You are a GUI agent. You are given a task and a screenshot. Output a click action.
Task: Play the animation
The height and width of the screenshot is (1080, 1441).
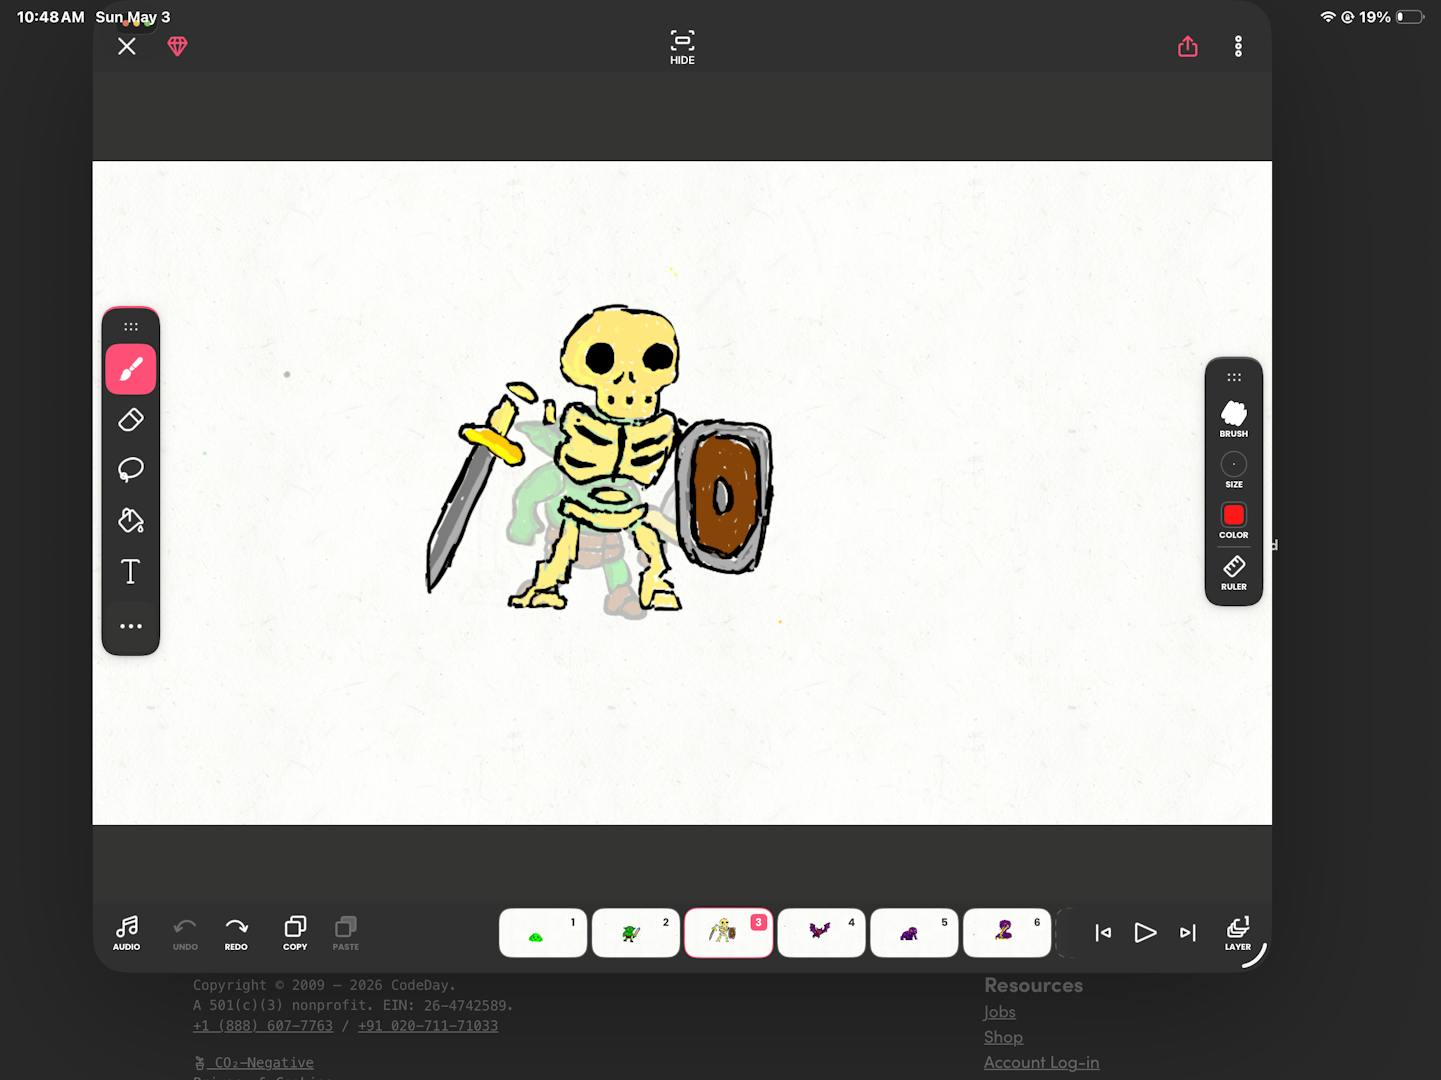click(x=1145, y=932)
